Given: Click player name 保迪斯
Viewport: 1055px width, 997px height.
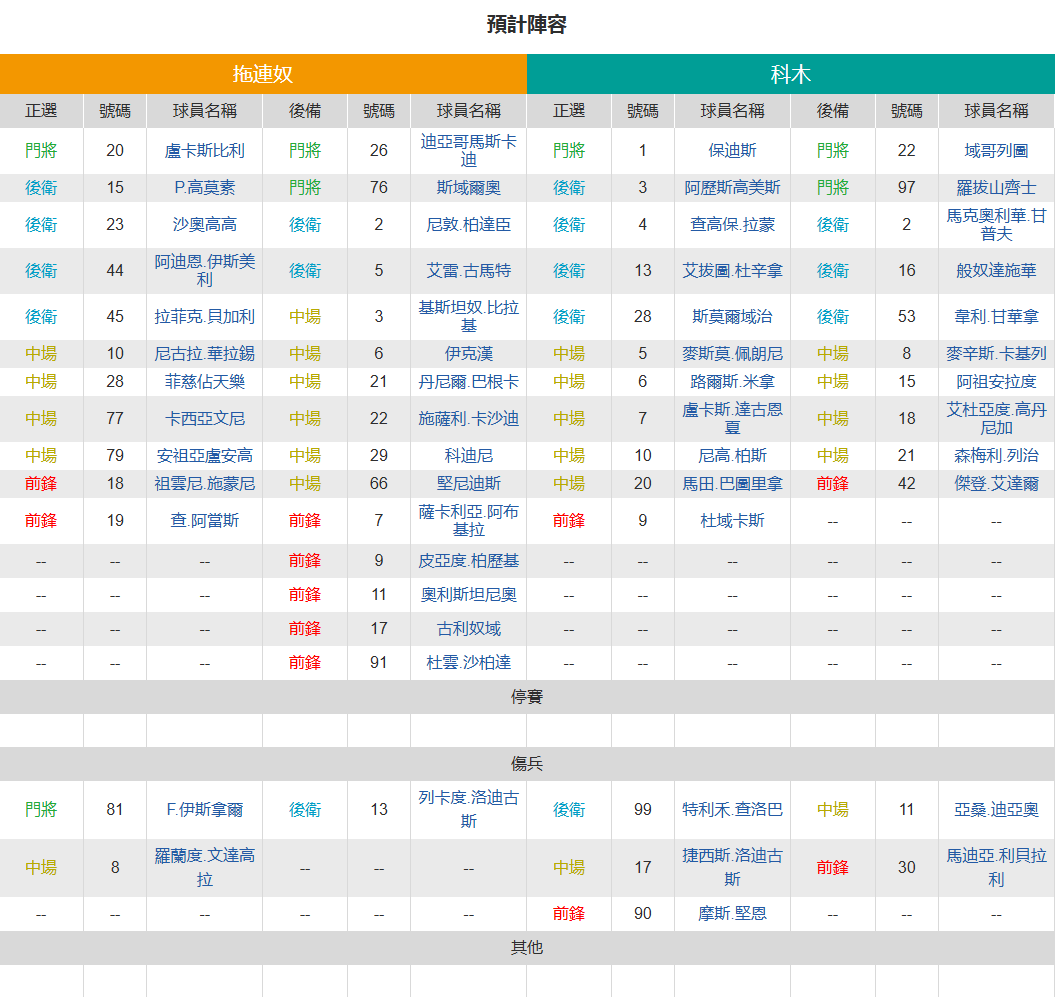Looking at the screenshot, I should pyautogui.click(x=732, y=151).
